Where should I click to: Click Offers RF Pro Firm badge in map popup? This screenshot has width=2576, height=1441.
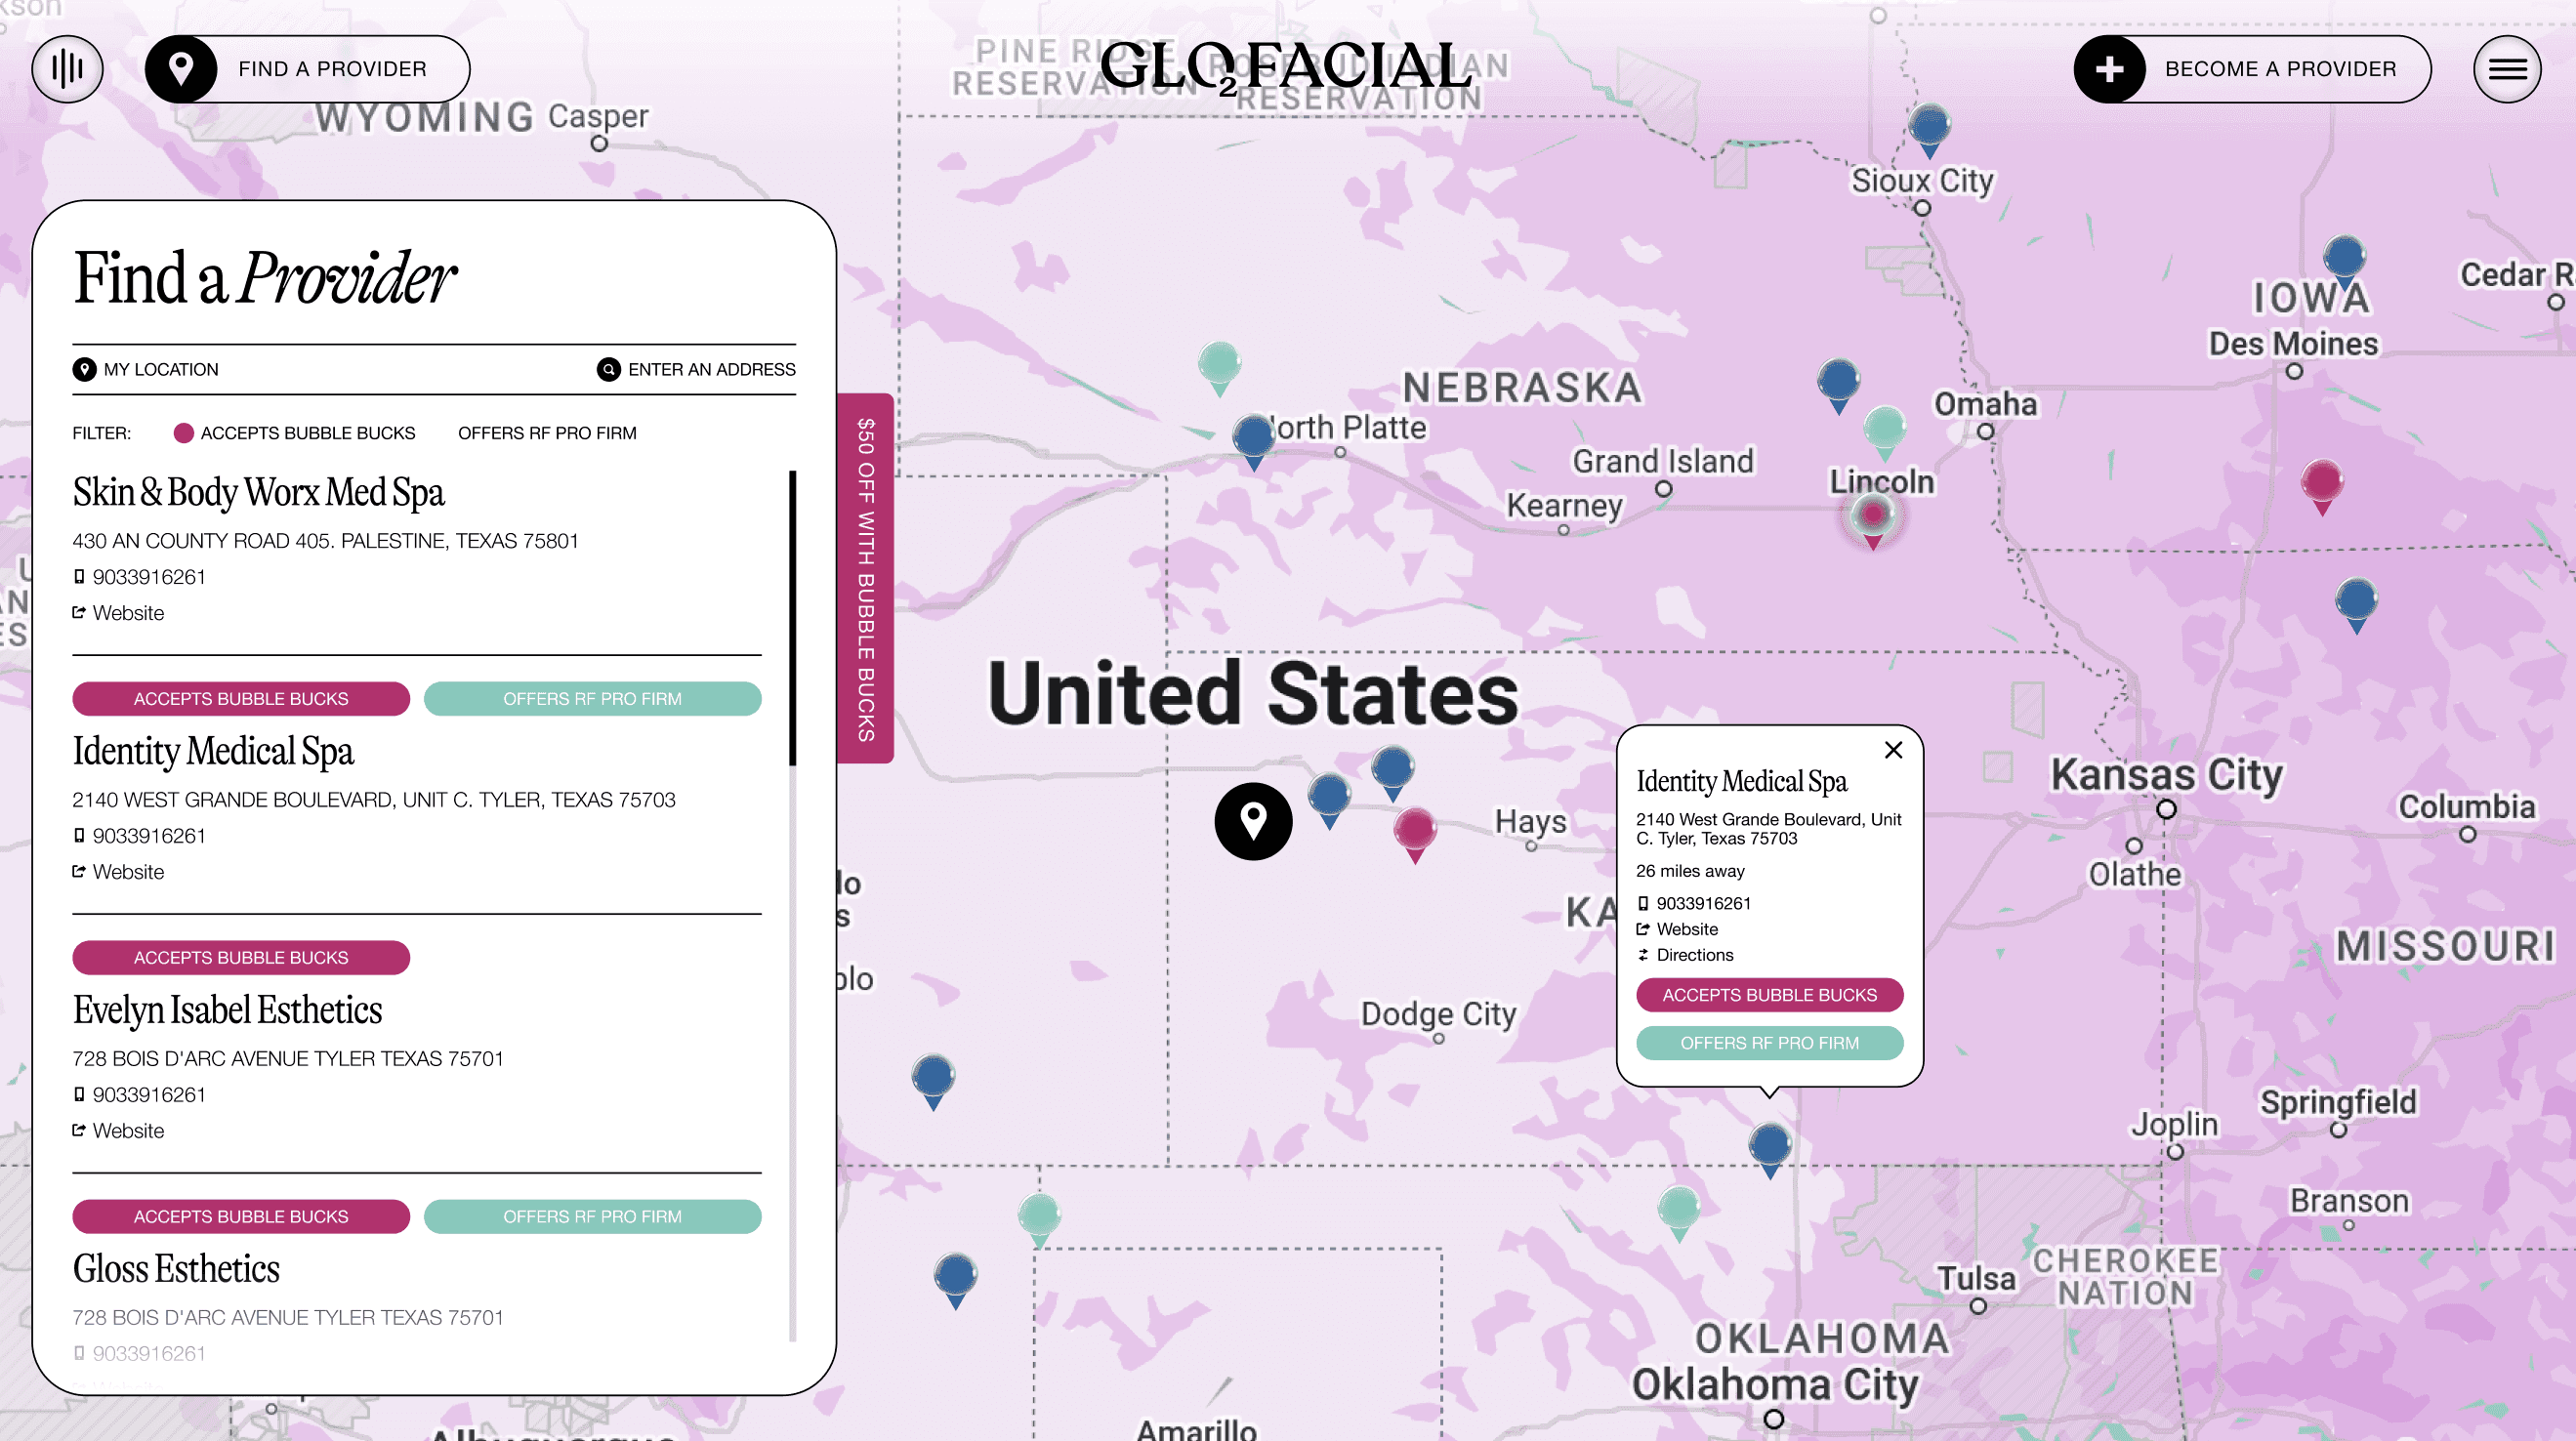click(x=1769, y=1043)
